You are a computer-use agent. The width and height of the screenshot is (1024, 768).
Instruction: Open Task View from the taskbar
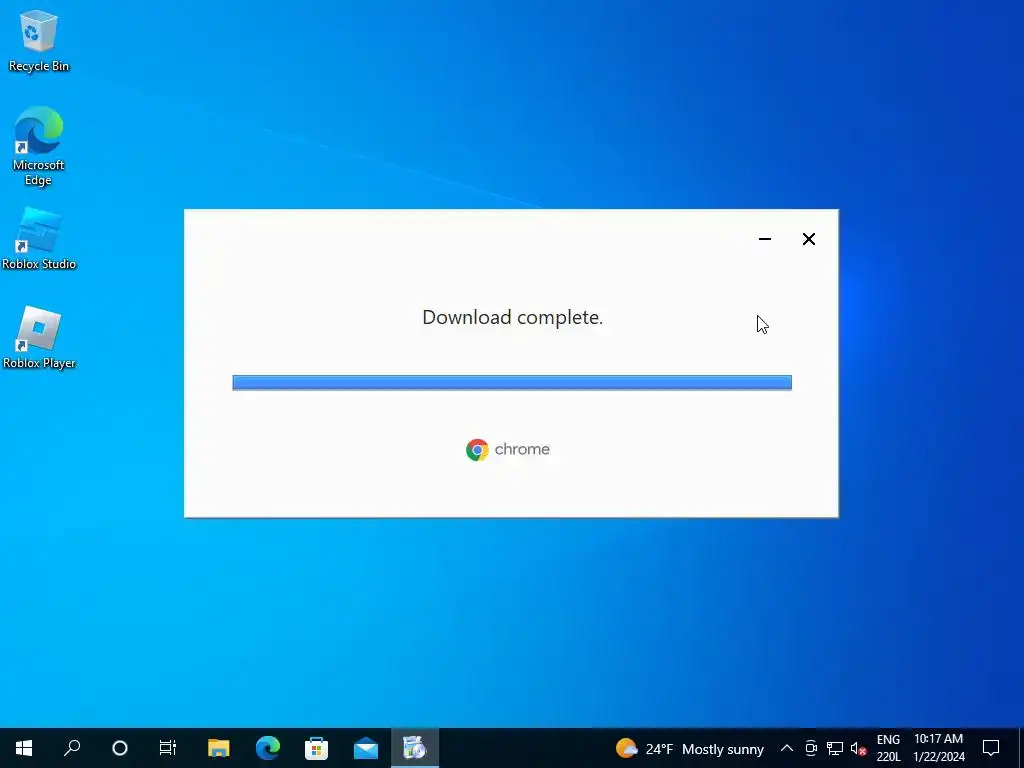point(168,748)
